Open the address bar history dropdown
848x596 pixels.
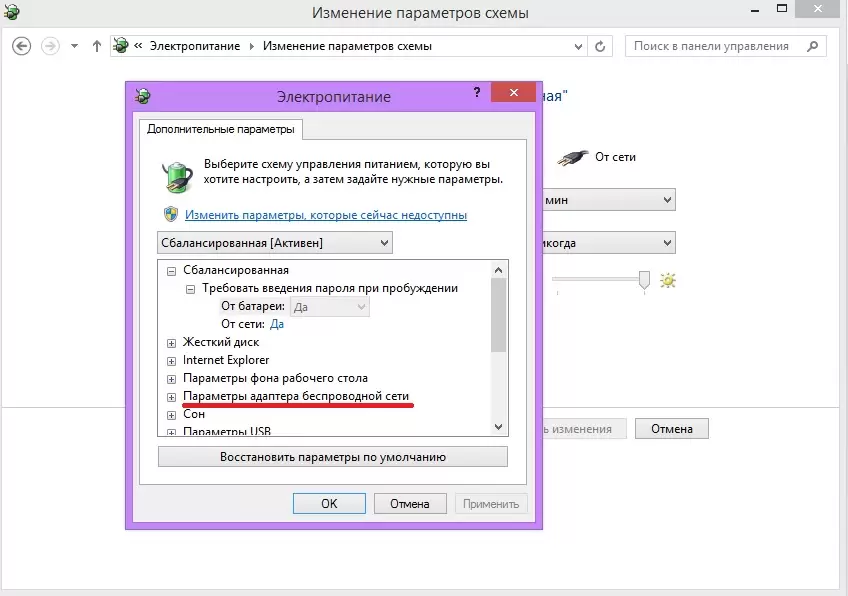point(577,46)
